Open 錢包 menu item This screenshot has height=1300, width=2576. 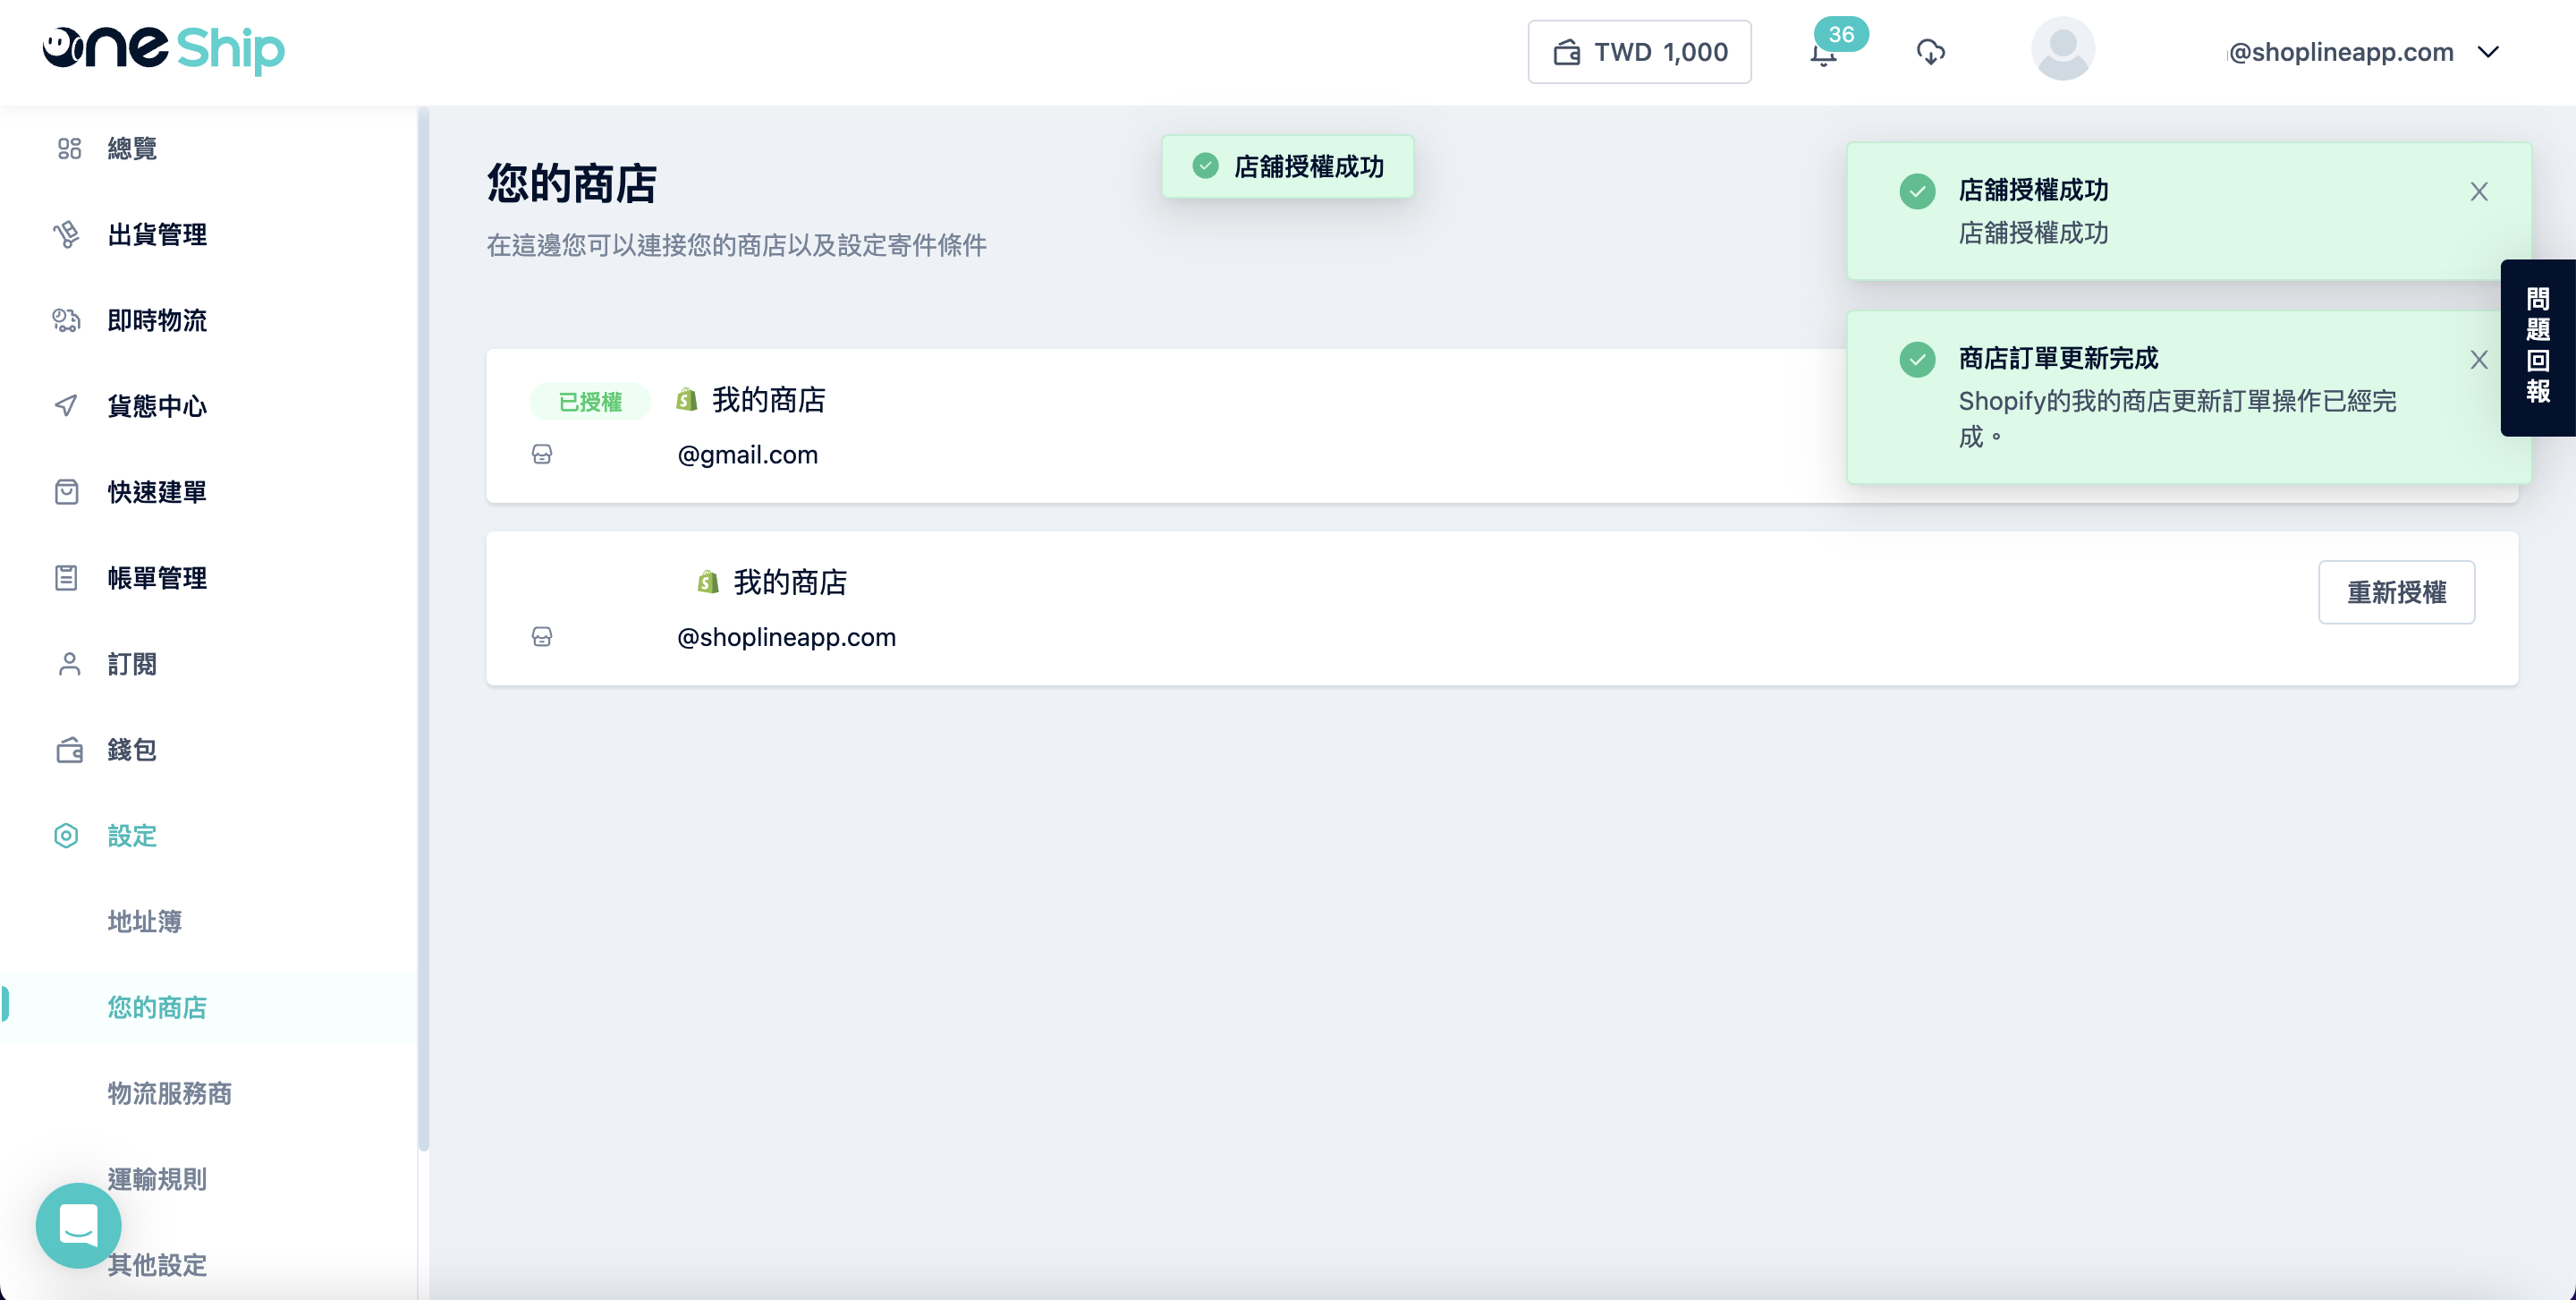coord(132,749)
